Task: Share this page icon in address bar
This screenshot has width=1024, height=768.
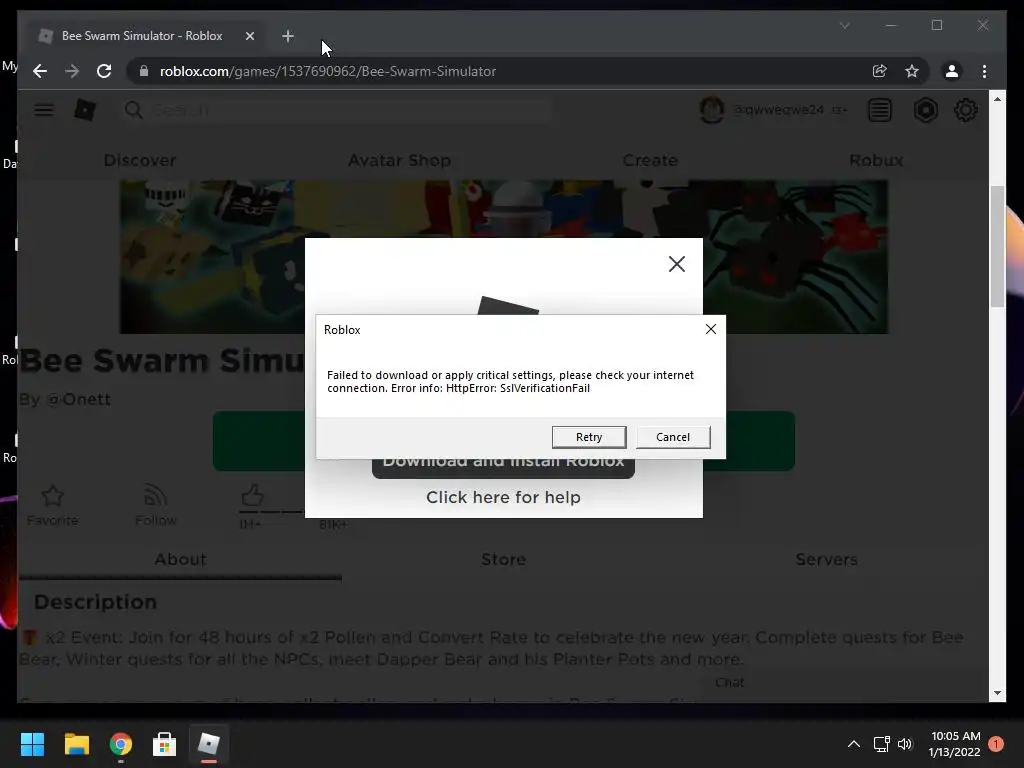Action: (x=879, y=71)
